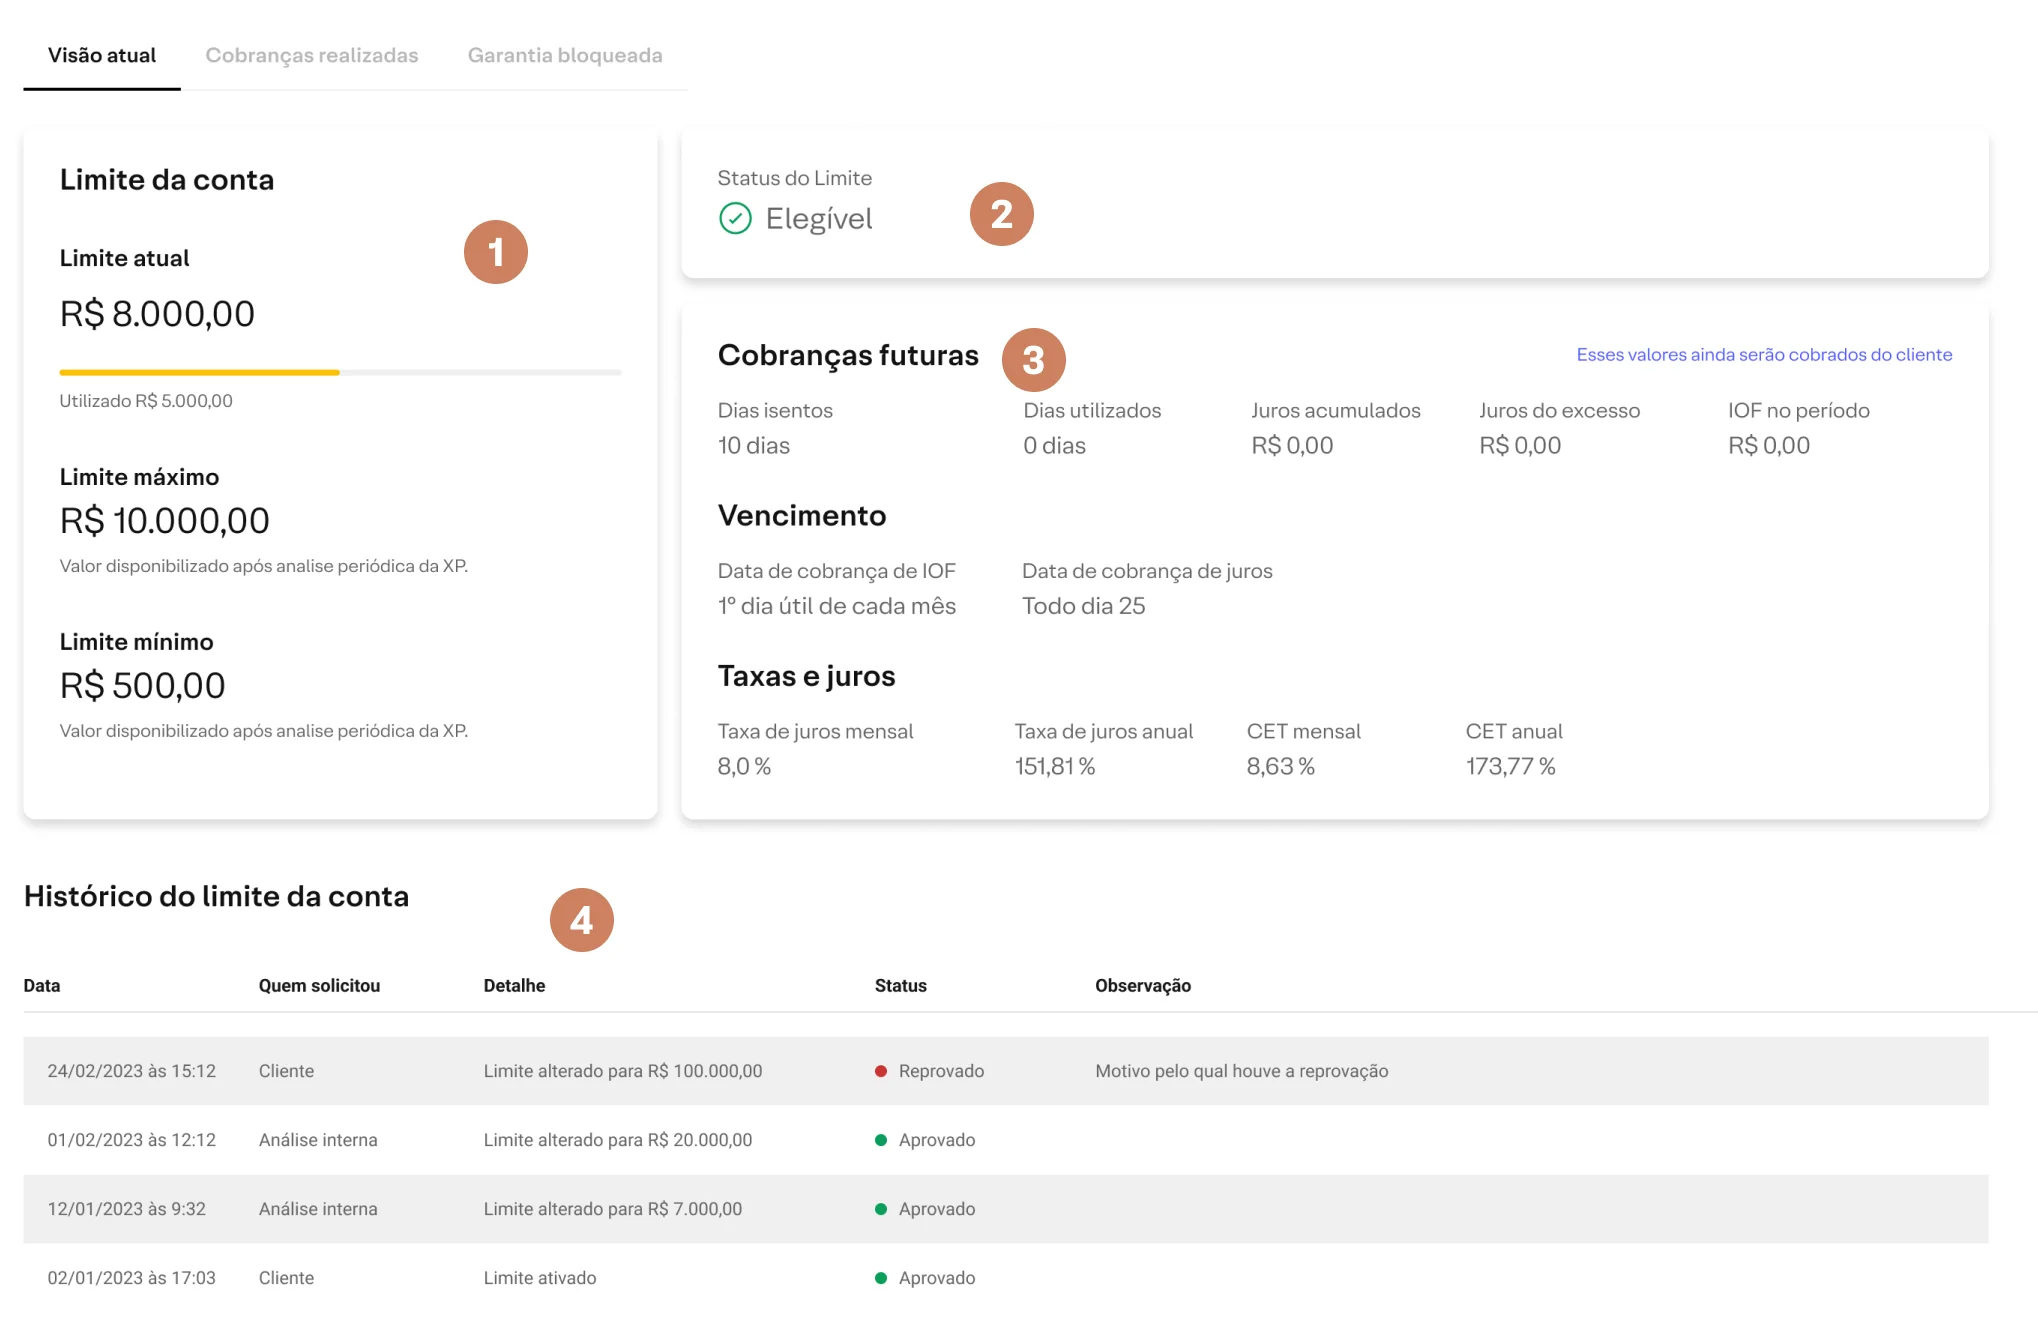Click the Quem solicitou column header
Screen dimensions: 2038x1340
[319, 985]
